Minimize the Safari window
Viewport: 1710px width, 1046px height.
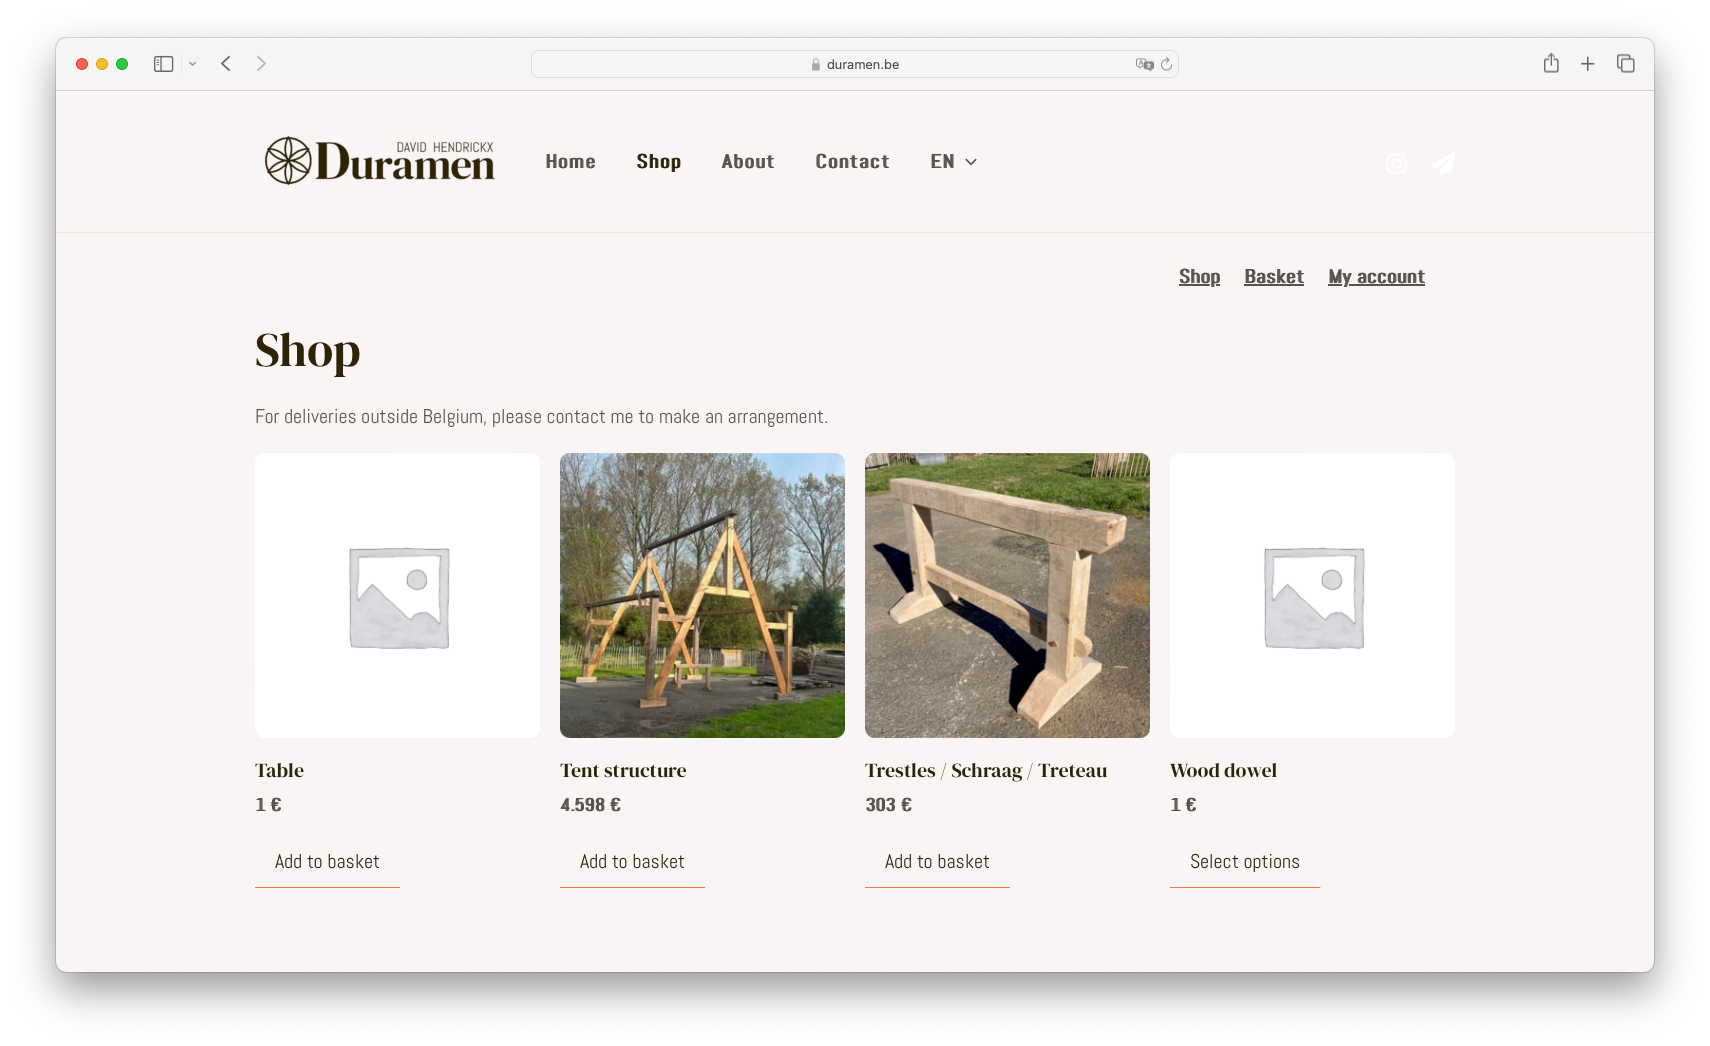click(x=102, y=64)
